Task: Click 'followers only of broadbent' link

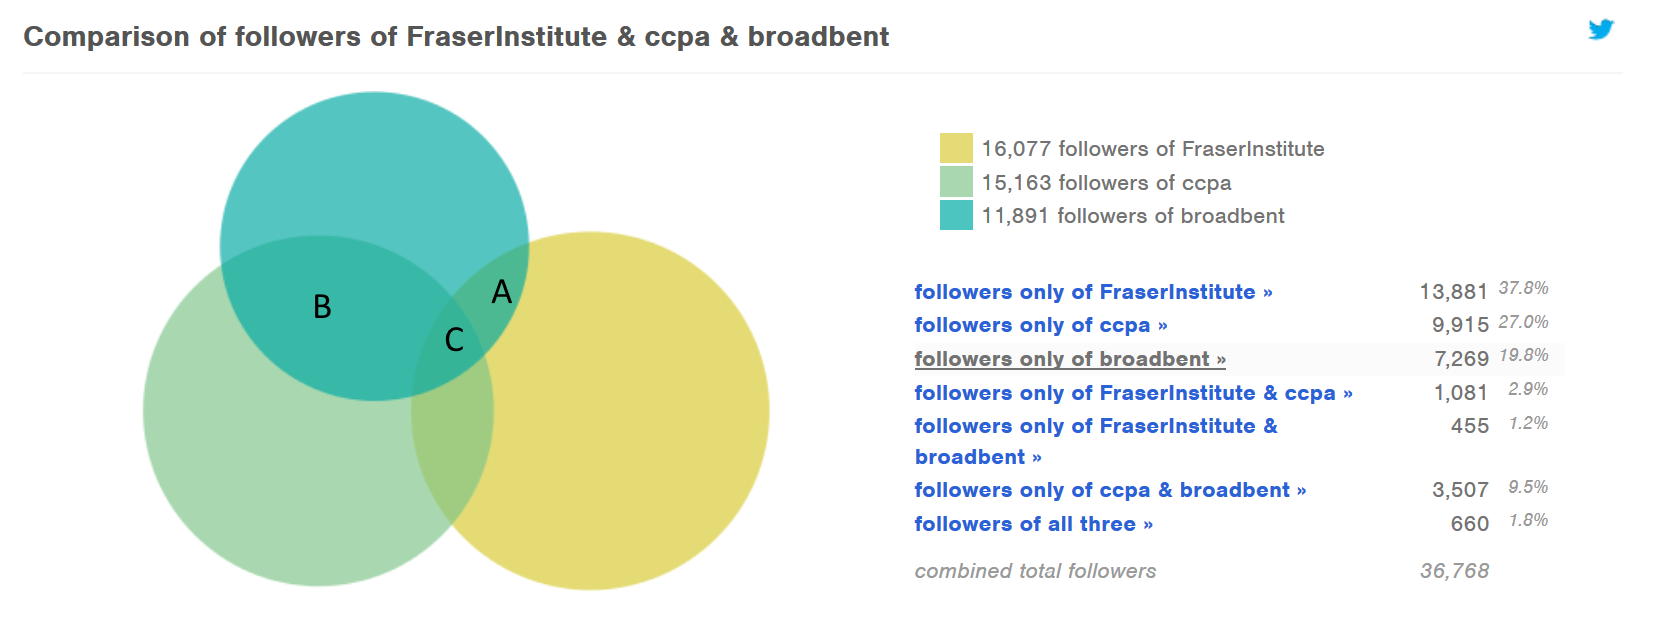Action: pos(1069,359)
